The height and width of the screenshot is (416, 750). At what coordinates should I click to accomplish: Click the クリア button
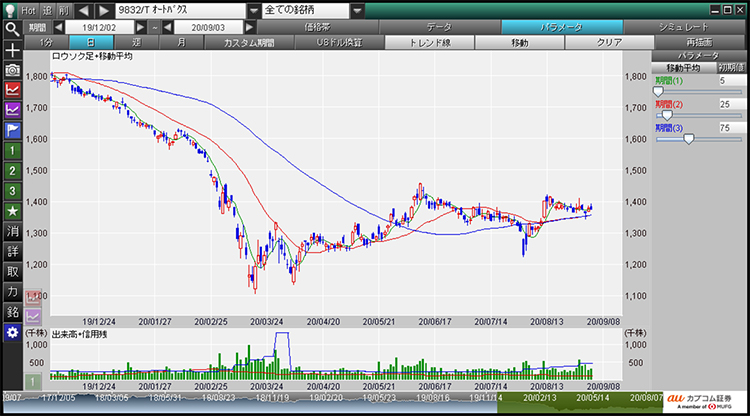coord(609,43)
